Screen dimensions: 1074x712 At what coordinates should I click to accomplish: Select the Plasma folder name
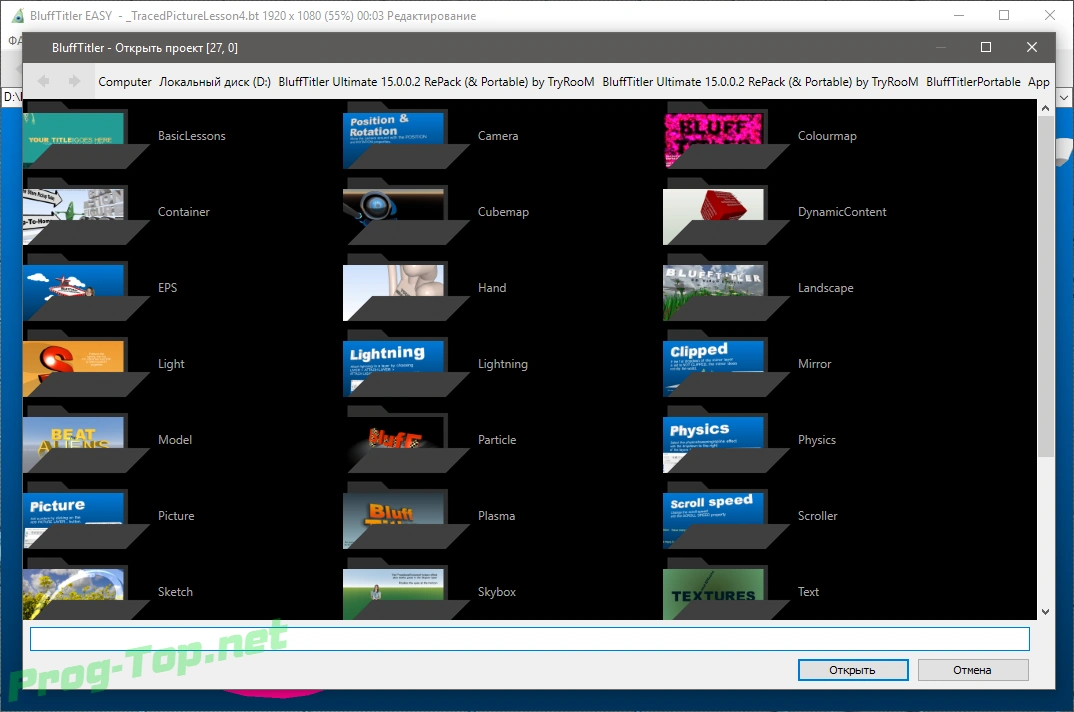(496, 516)
